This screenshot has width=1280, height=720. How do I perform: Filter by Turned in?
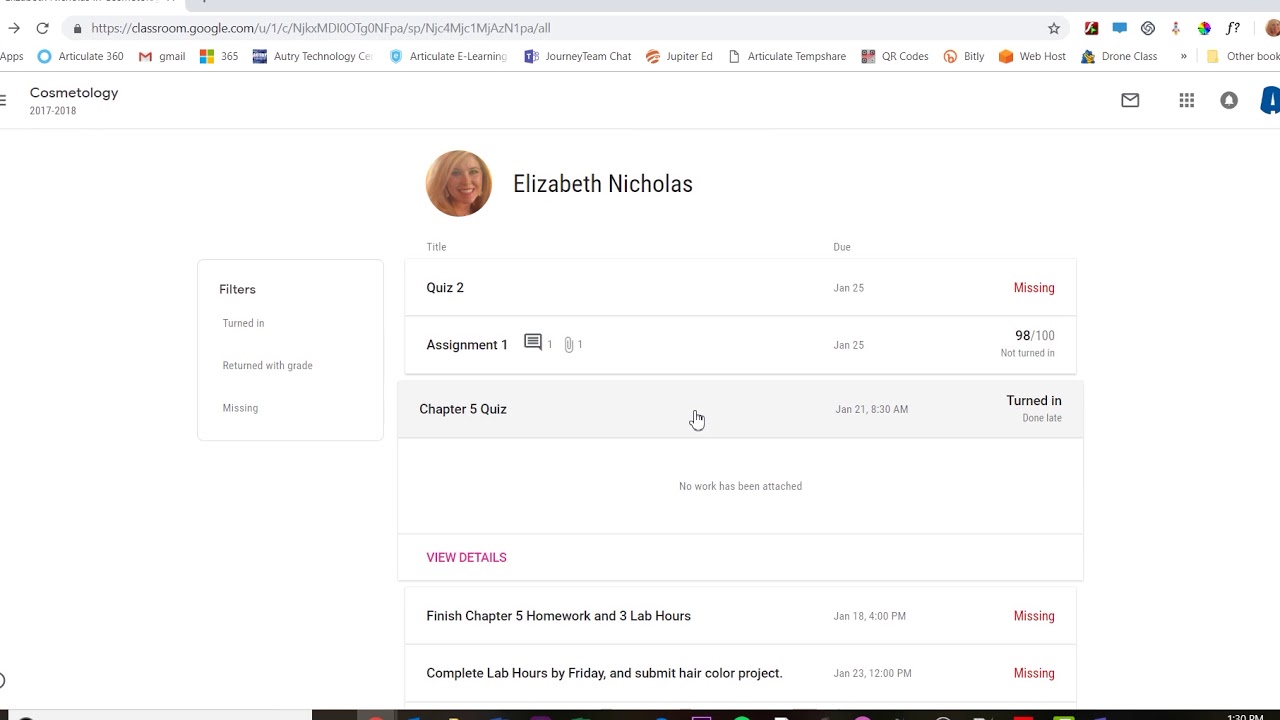click(243, 323)
